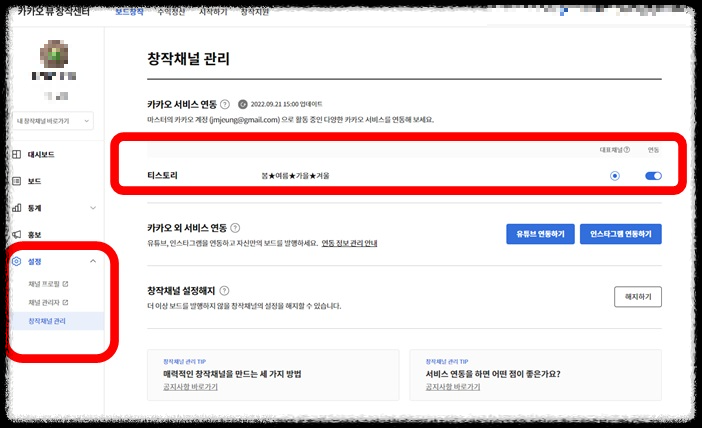Click external link icon next to 채널 프로필
This screenshot has width=702, height=428.
[65, 284]
